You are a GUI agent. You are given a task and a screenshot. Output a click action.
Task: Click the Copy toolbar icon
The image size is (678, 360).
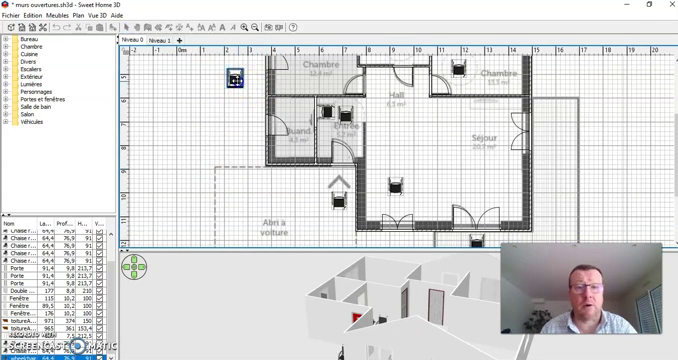(89, 27)
